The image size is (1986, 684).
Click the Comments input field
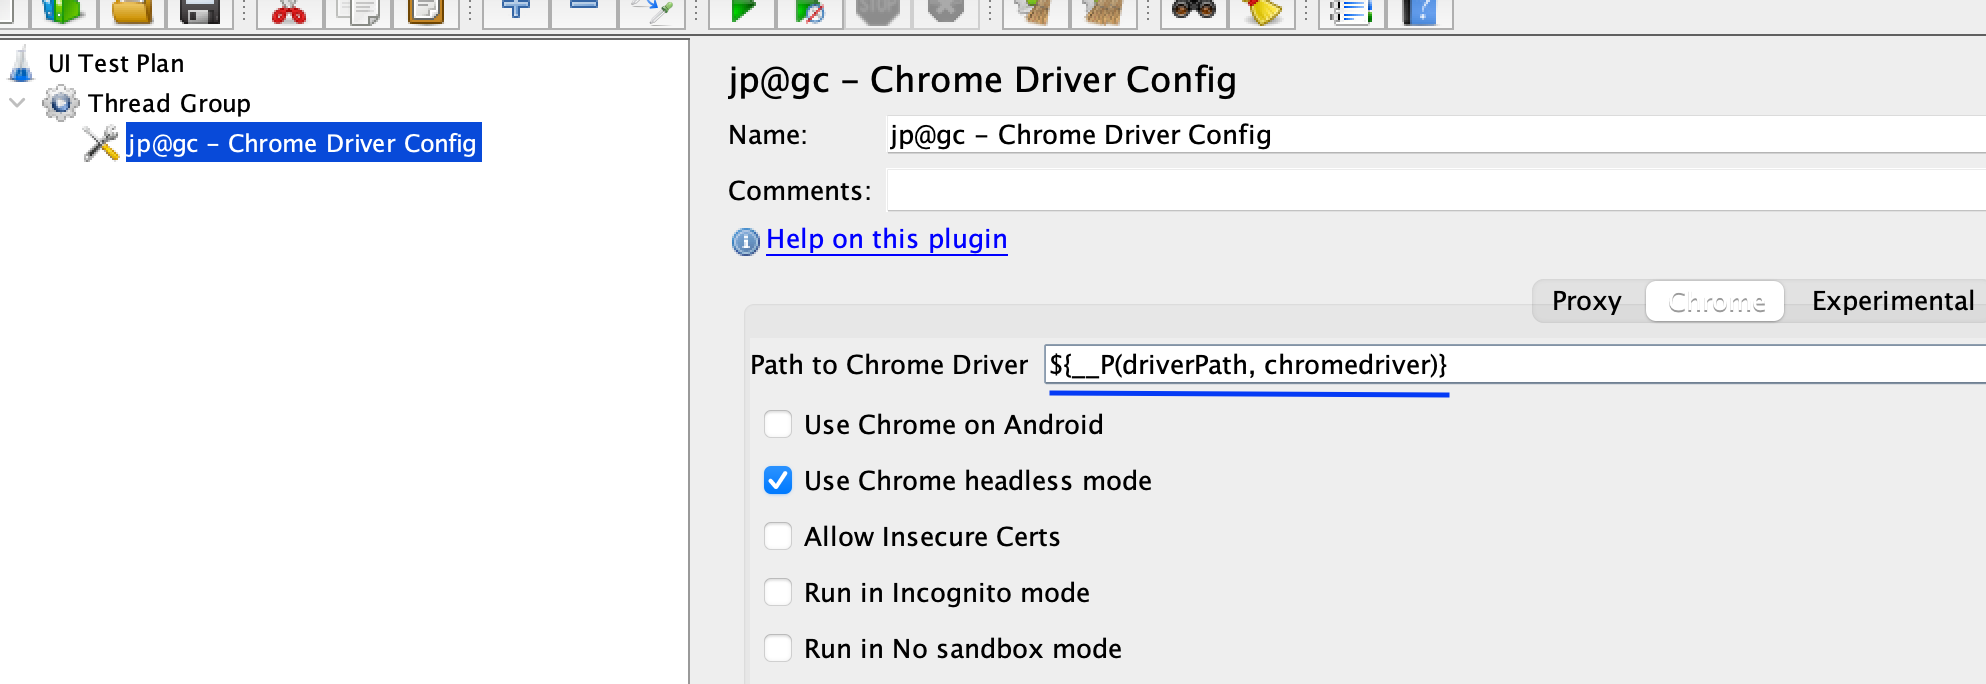point(1436,190)
